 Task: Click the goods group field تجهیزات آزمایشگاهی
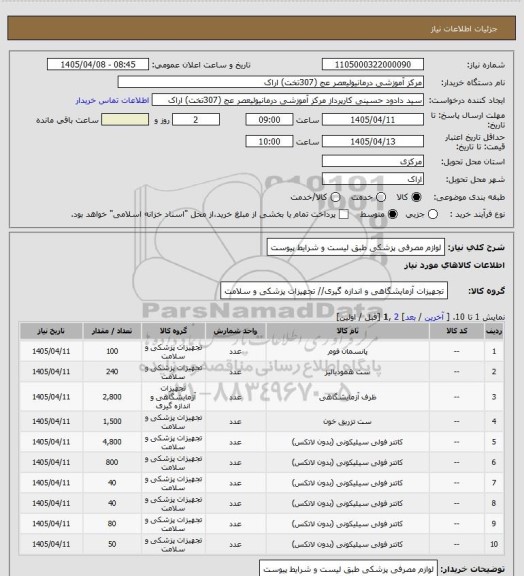click(x=334, y=291)
